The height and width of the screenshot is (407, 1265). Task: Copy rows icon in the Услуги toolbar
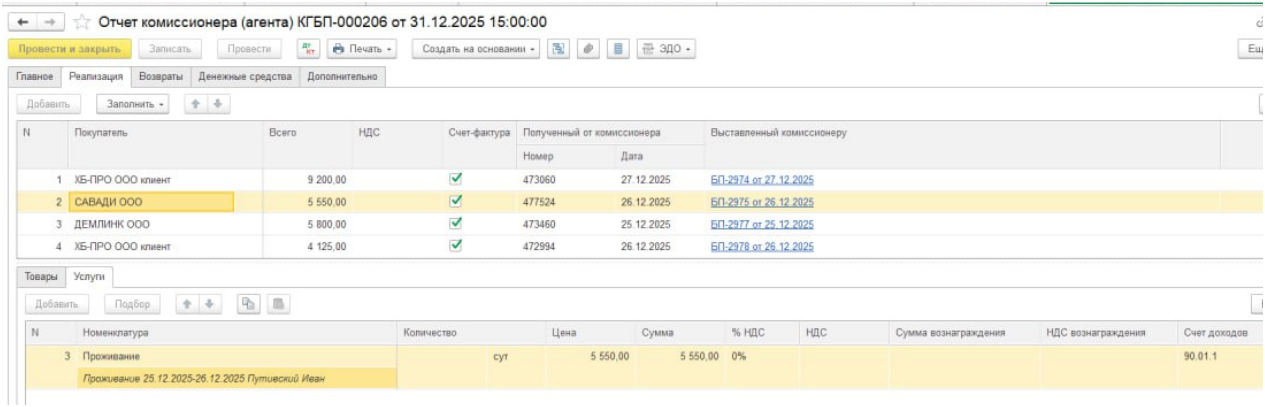pyautogui.click(x=243, y=302)
